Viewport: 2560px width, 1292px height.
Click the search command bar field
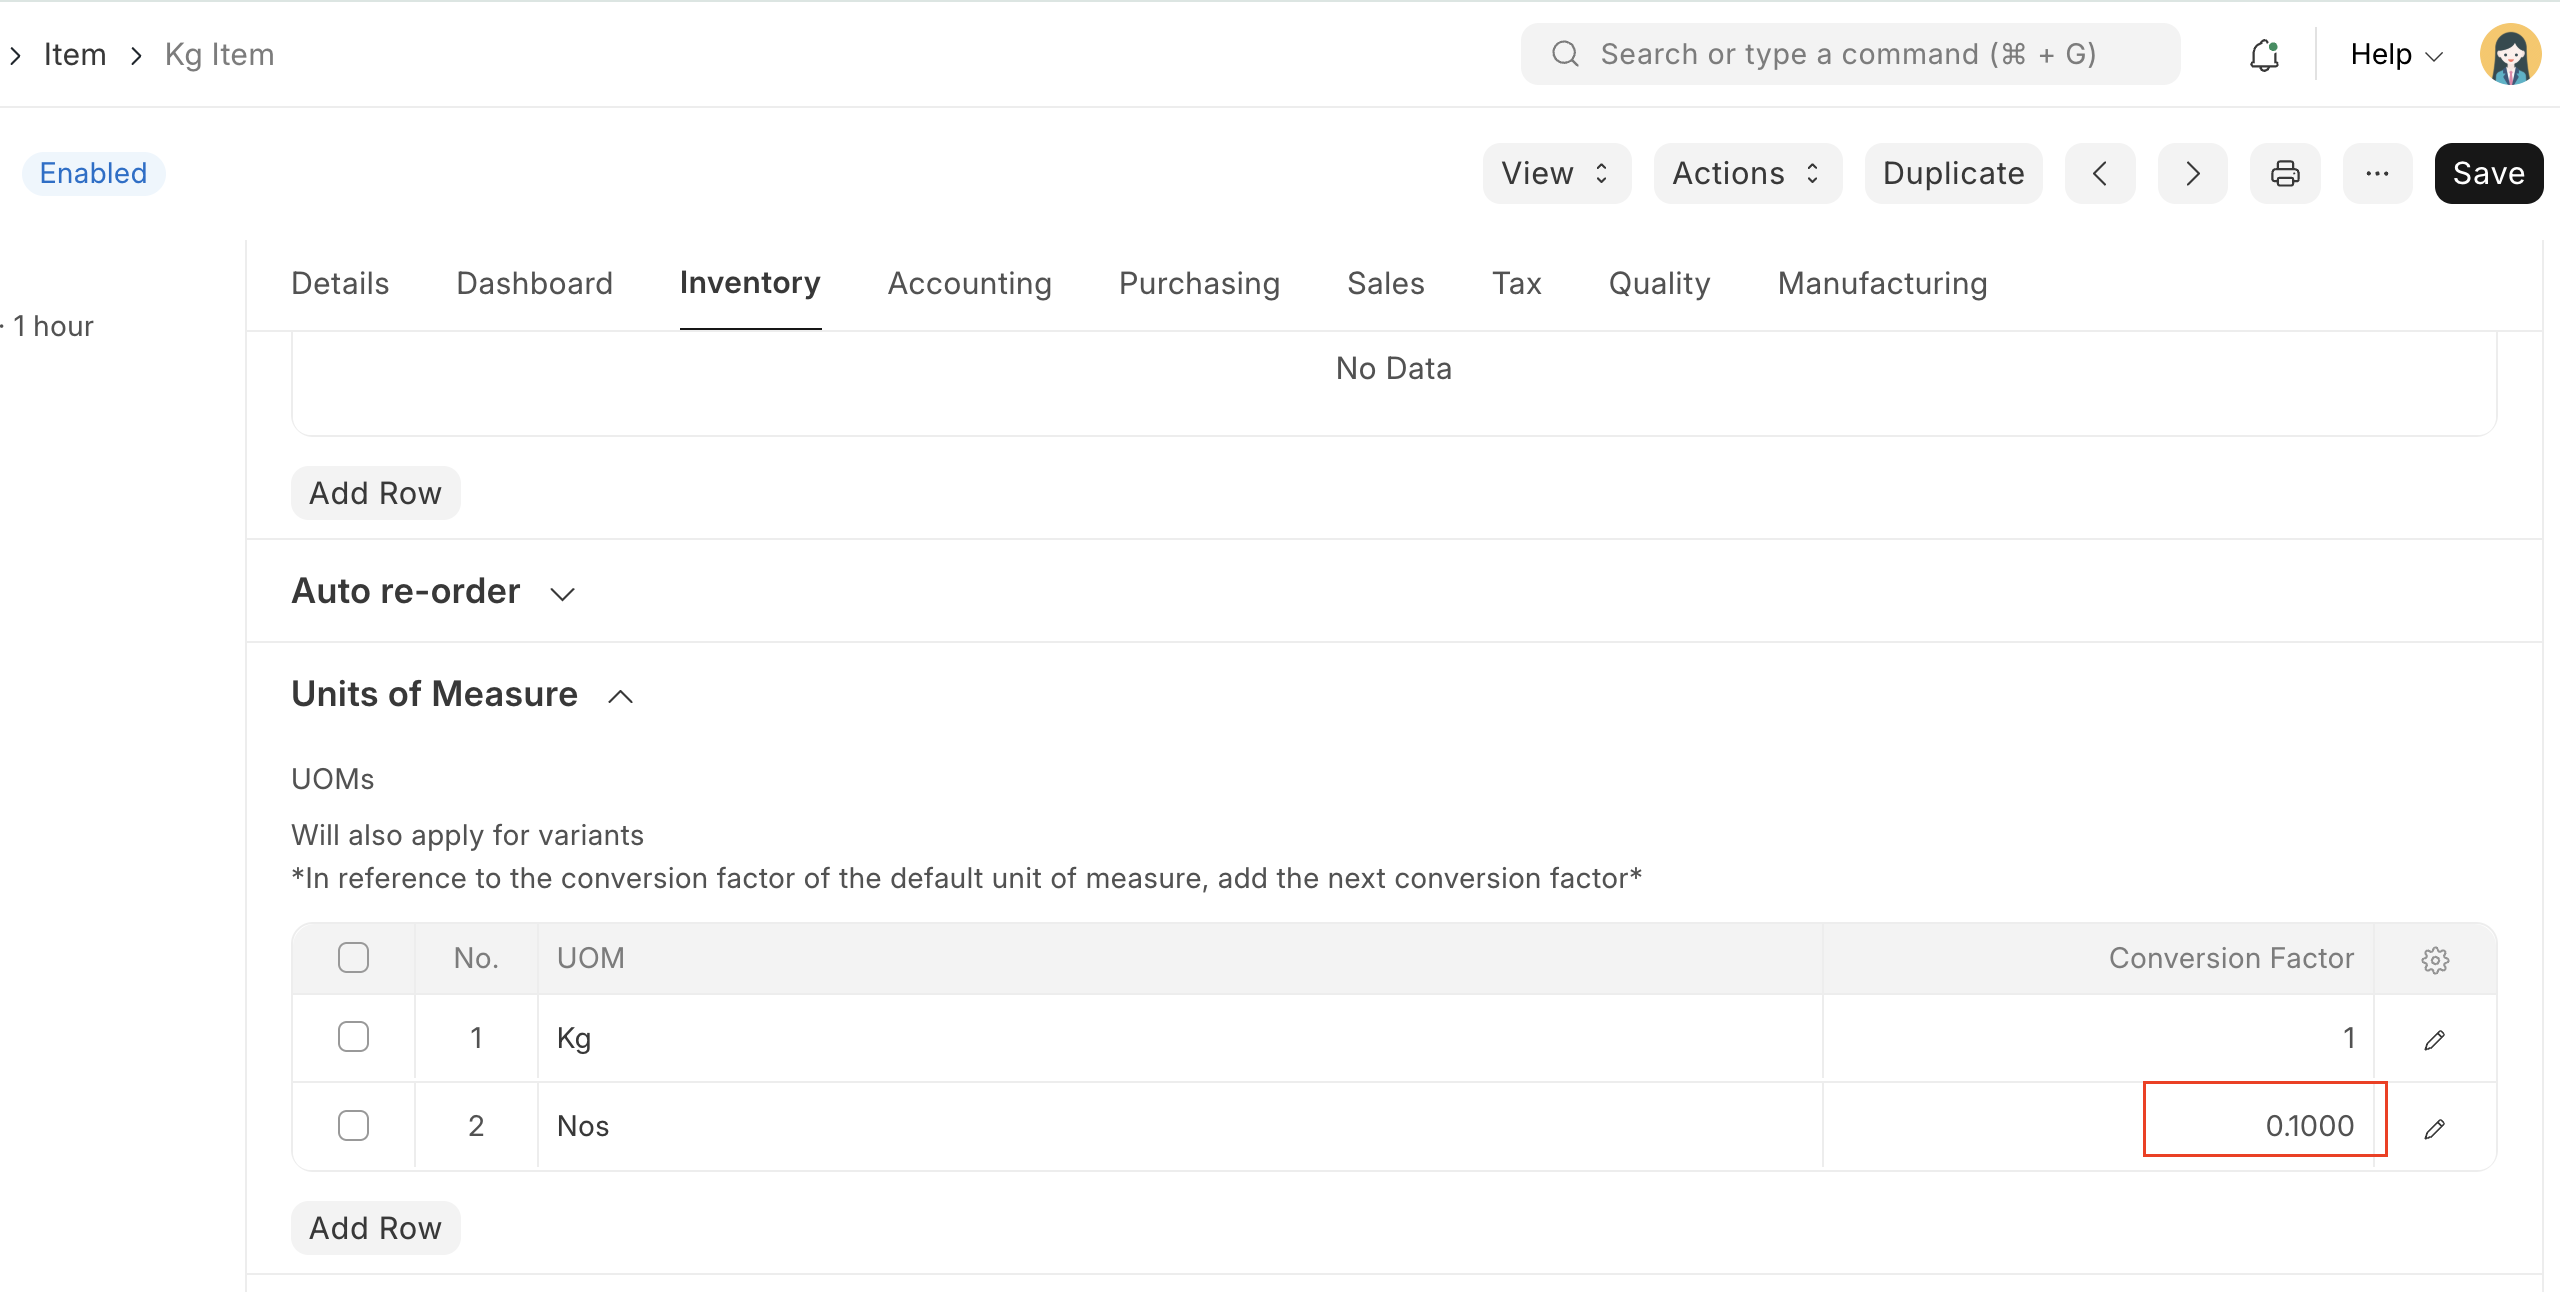[1849, 54]
